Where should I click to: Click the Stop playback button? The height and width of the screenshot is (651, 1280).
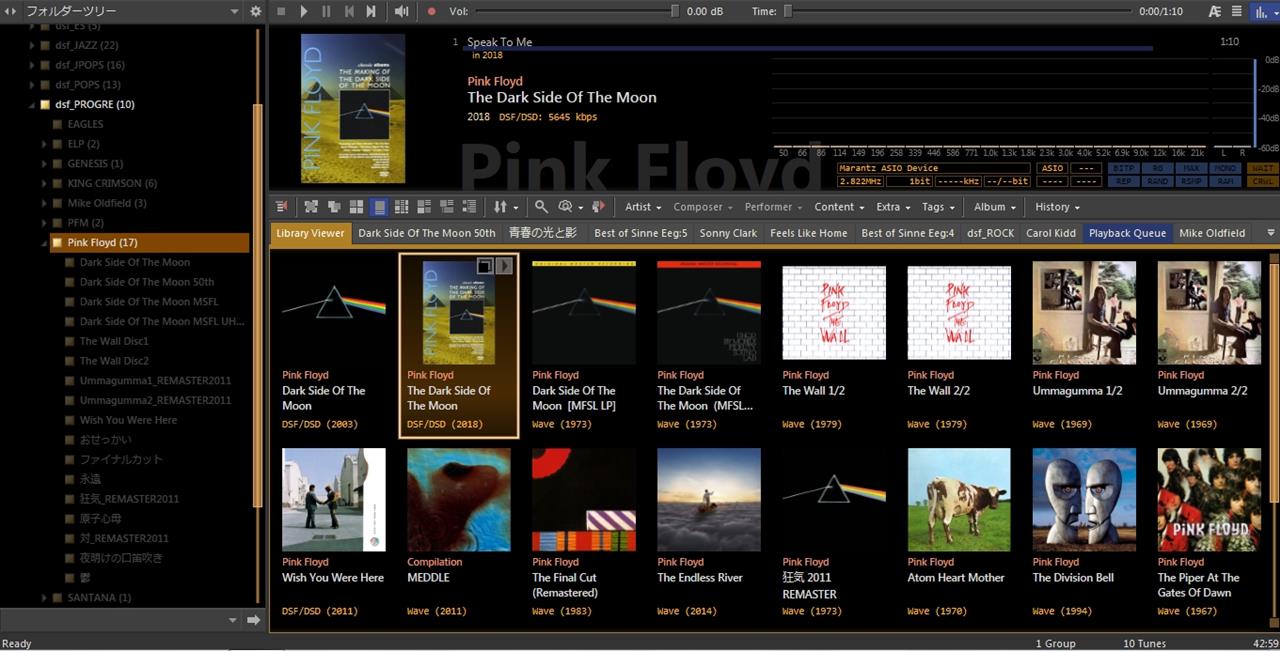[x=281, y=11]
